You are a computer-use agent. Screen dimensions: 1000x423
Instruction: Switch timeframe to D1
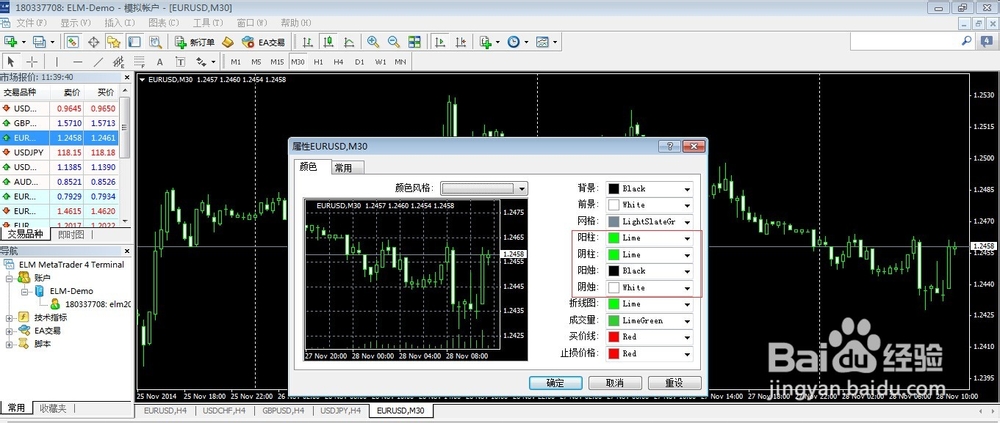tap(360, 62)
